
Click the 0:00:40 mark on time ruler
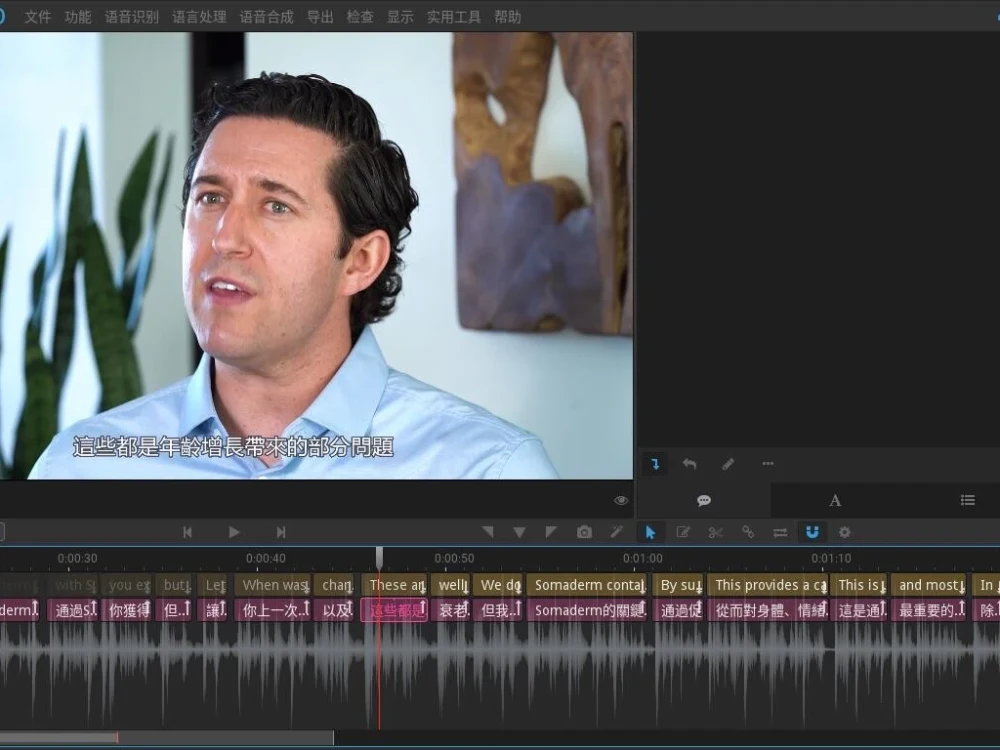click(x=265, y=558)
